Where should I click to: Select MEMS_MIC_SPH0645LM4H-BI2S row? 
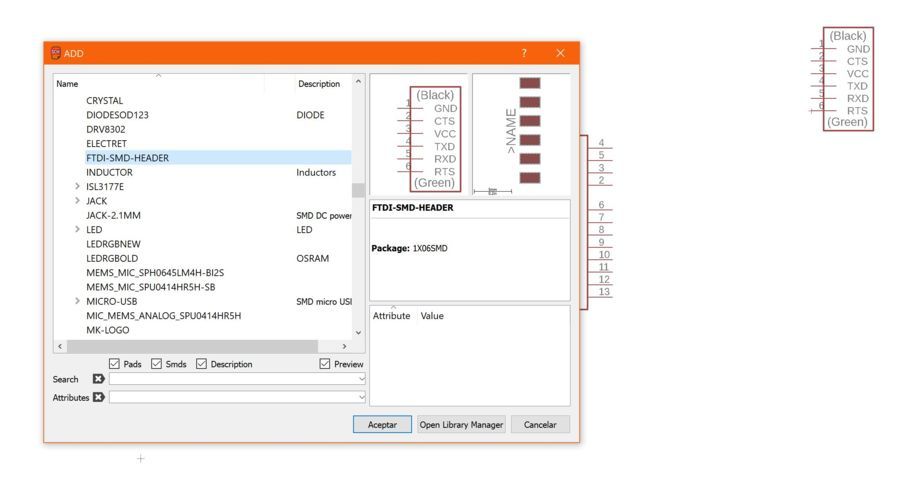click(155, 272)
